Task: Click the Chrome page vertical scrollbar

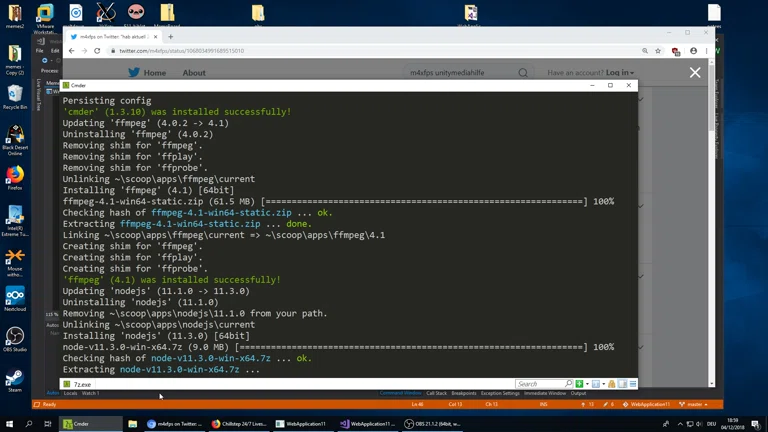Action: 712,223
